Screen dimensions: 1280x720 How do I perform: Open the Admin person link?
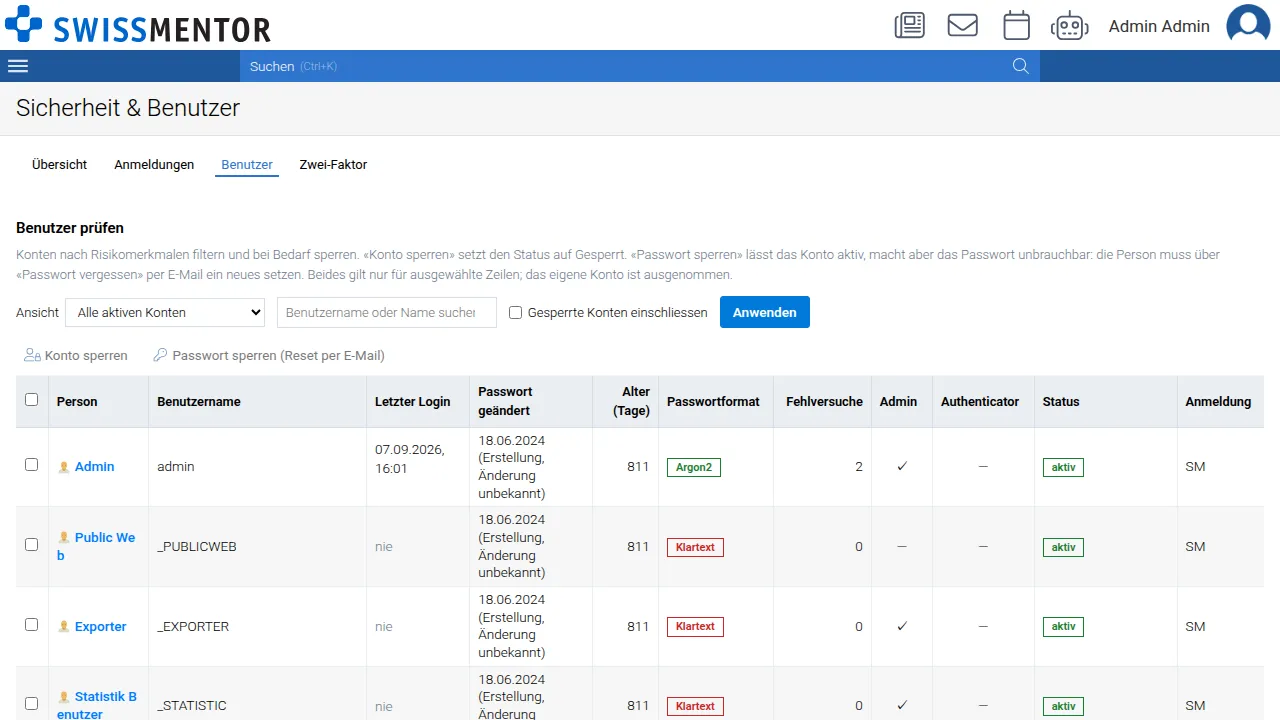coord(95,467)
